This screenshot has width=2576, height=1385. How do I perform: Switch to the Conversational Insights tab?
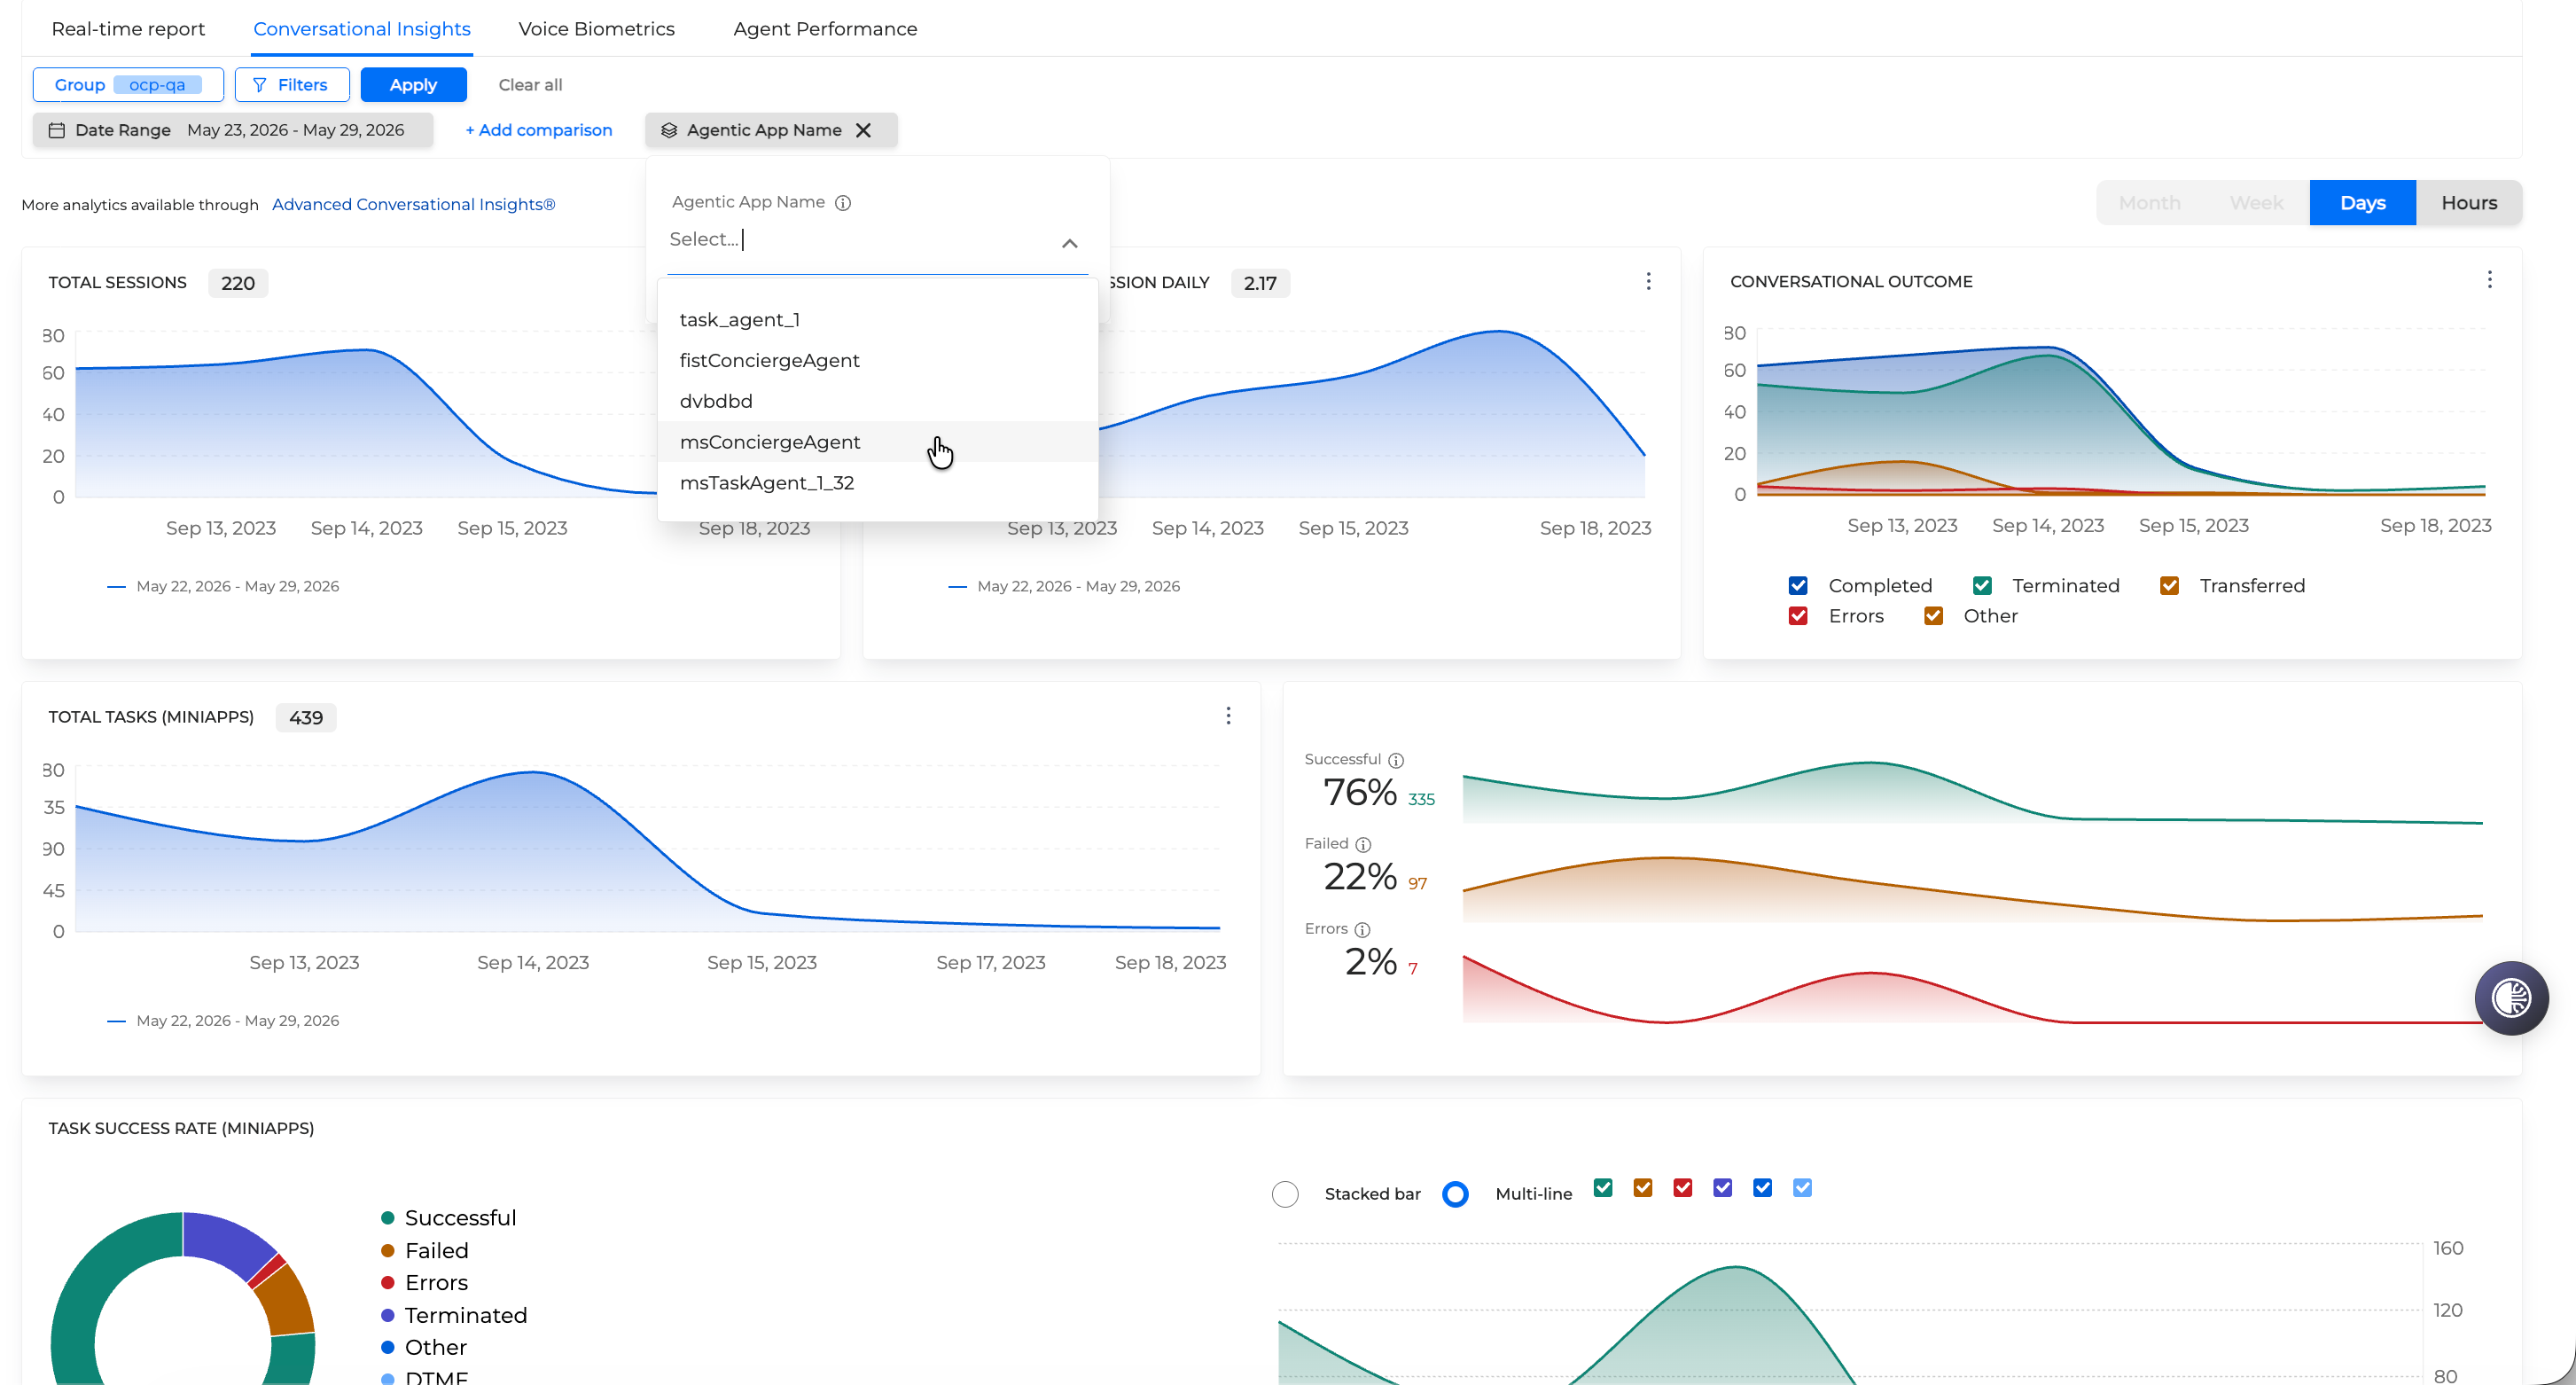pos(362,29)
